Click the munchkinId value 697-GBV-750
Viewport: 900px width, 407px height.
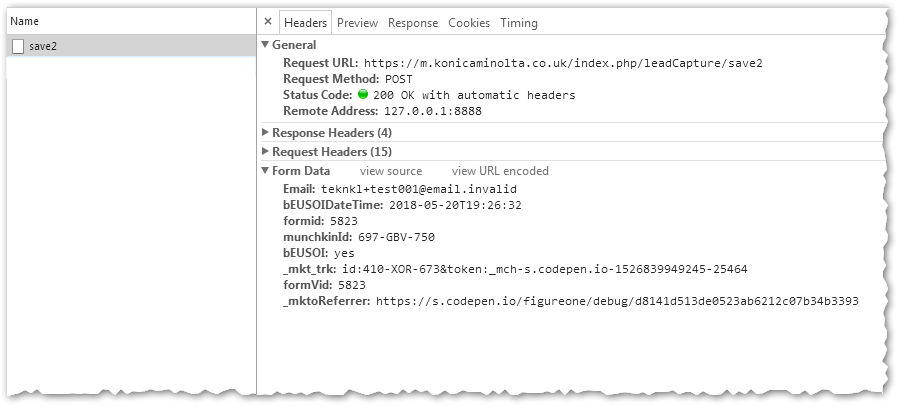[x=396, y=237]
